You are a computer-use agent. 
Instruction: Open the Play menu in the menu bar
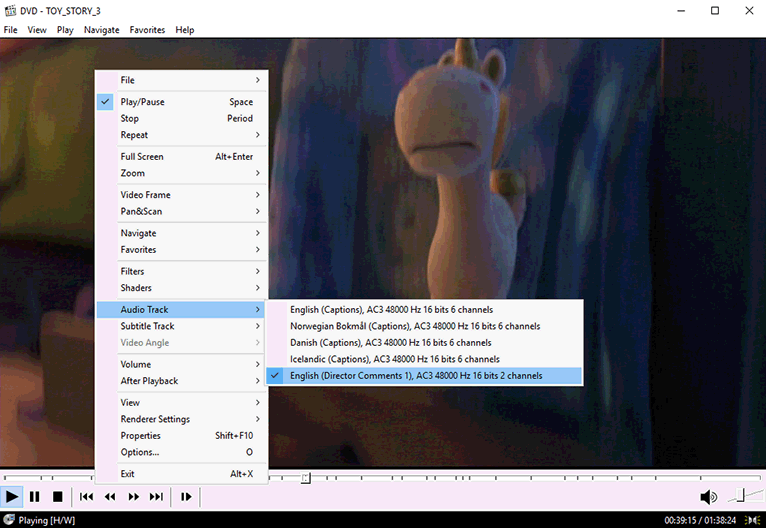click(x=65, y=30)
